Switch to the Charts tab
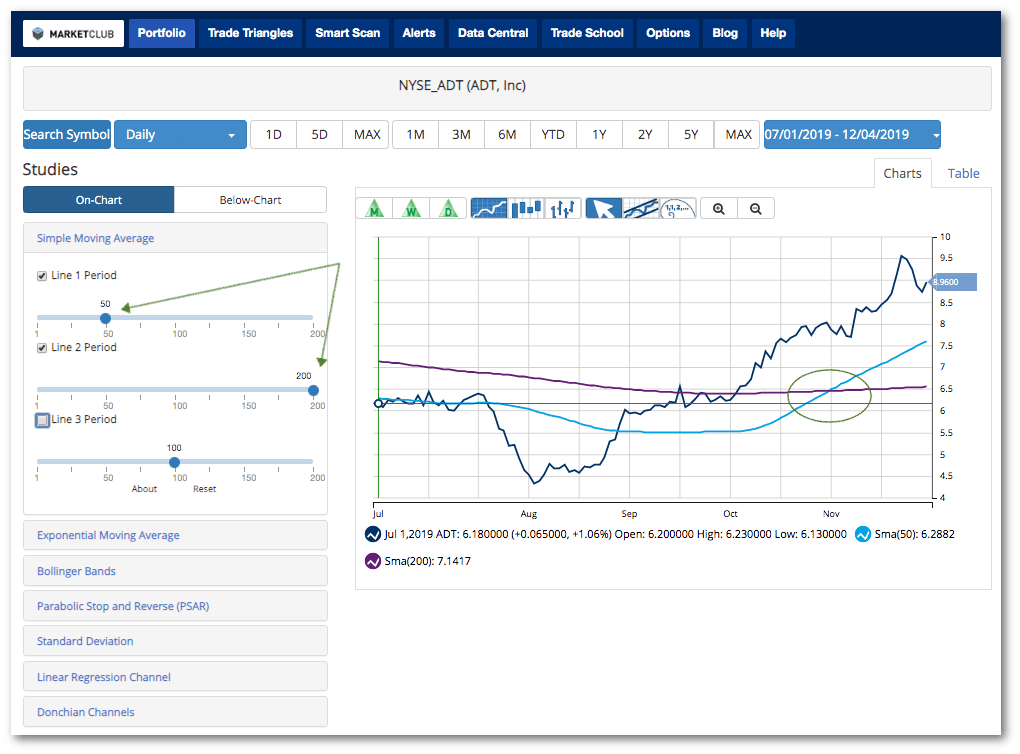This screenshot has height=754, width=1020. [x=902, y=173]
